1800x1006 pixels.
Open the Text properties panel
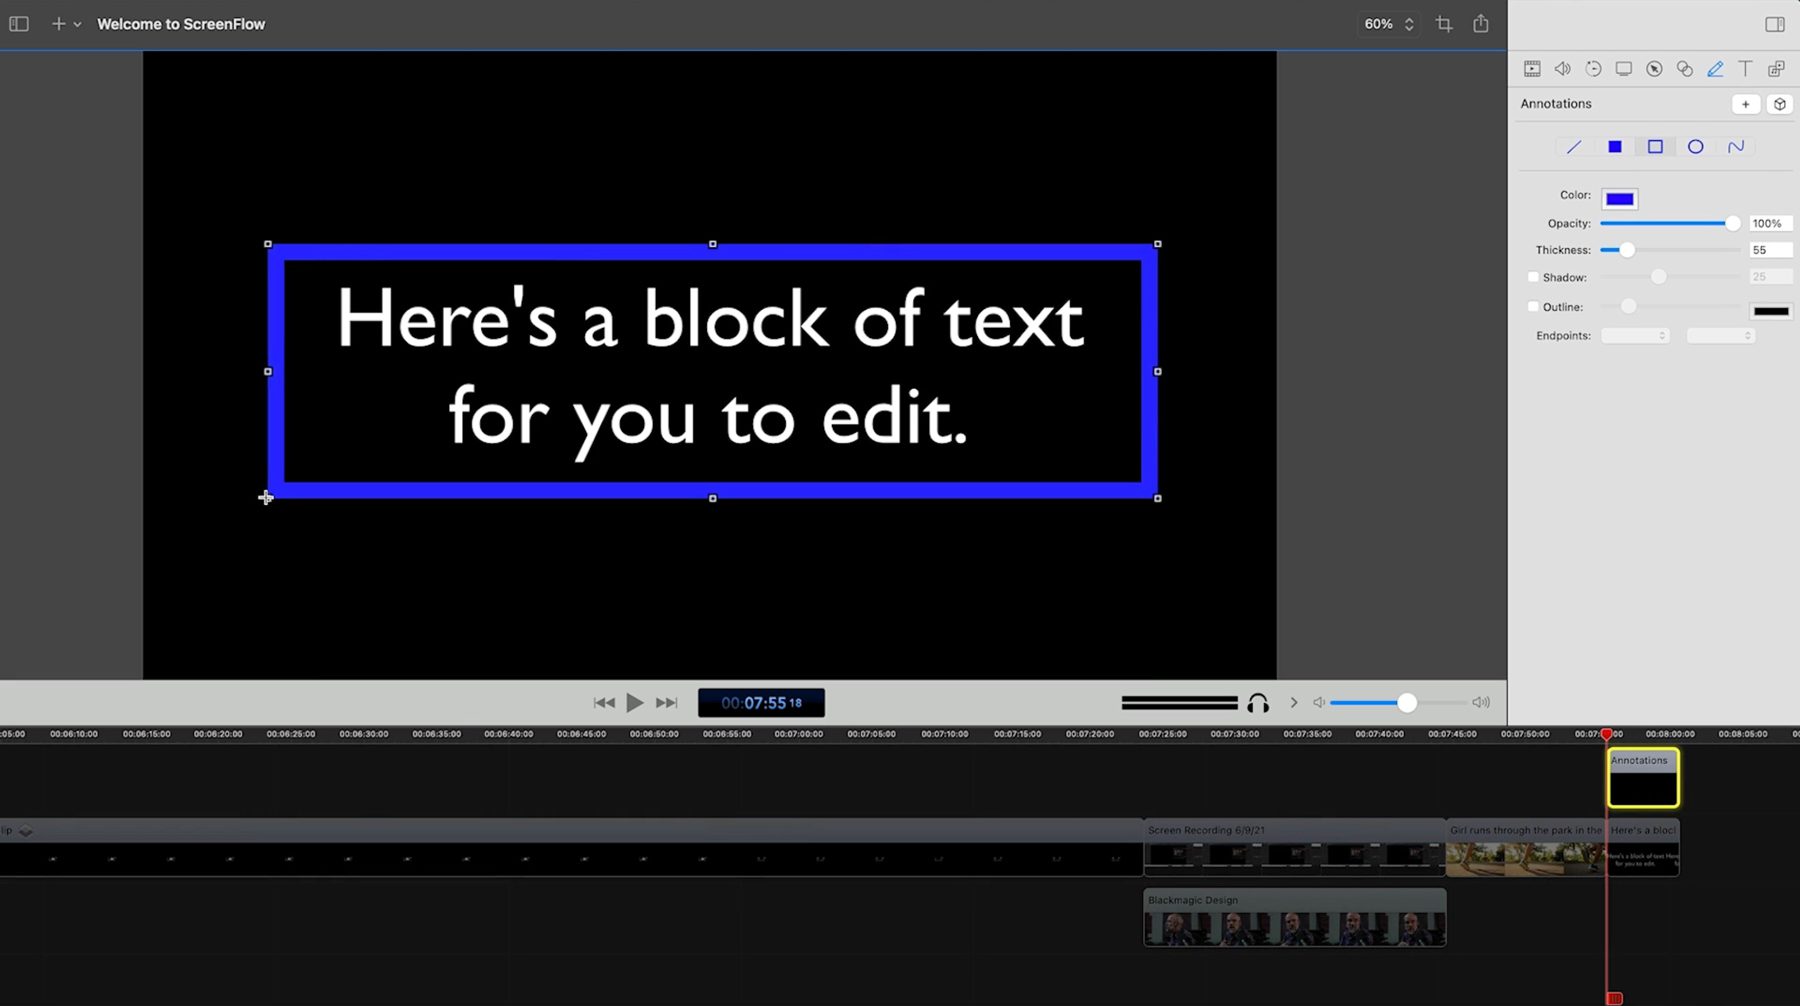(x=1746, y=68)
